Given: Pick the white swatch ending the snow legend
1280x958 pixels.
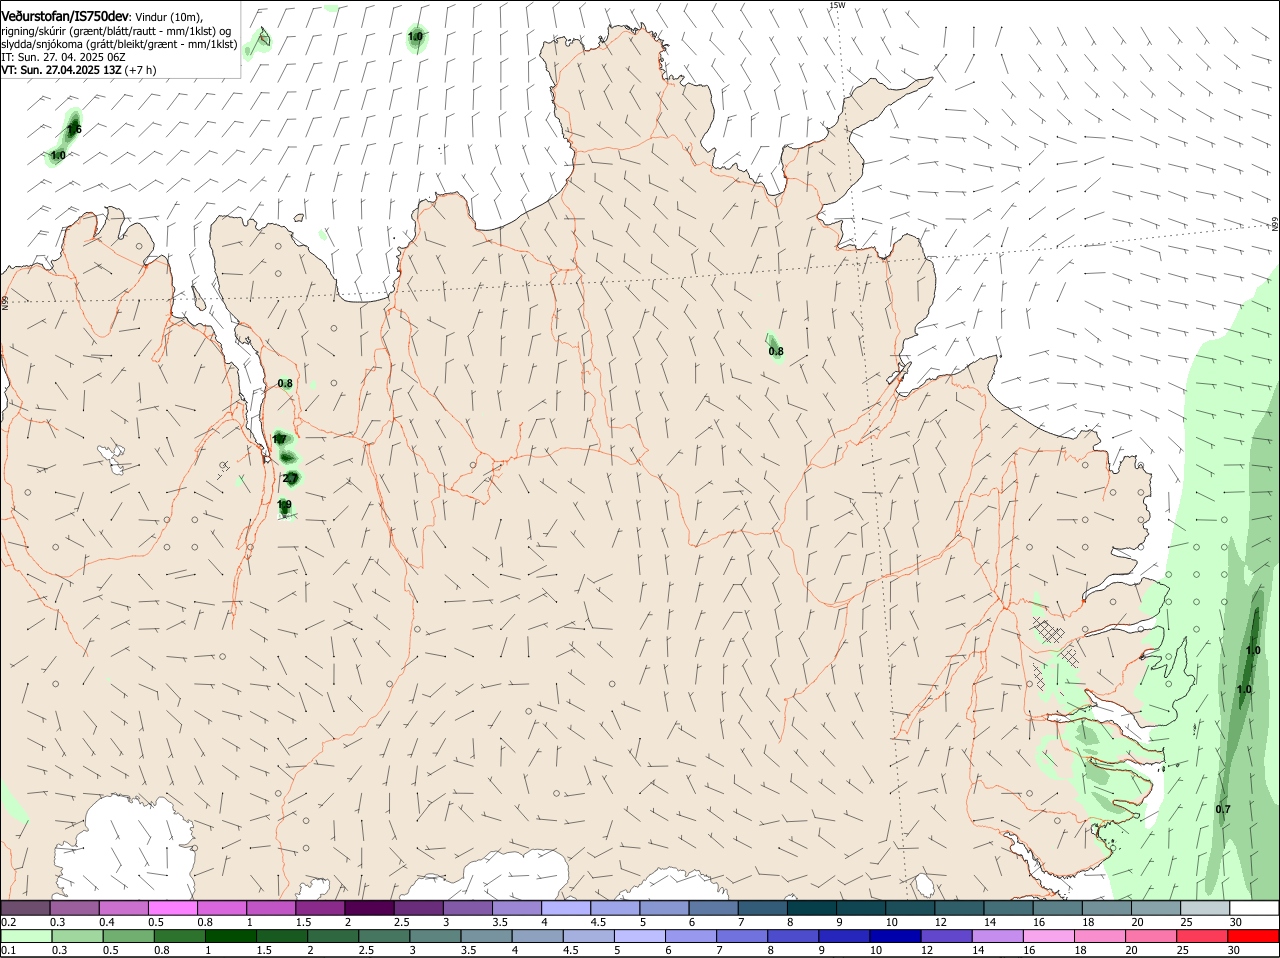Looking at the screenshot, I should click(x=1254, y=908).
